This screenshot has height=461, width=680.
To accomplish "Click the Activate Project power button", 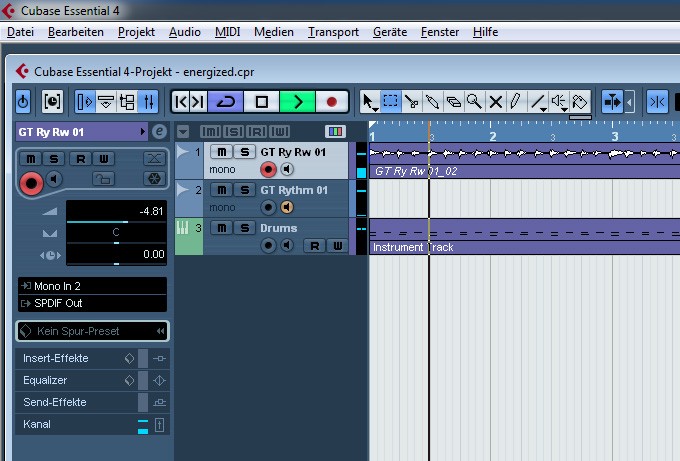I will click(x=23, y=102).
